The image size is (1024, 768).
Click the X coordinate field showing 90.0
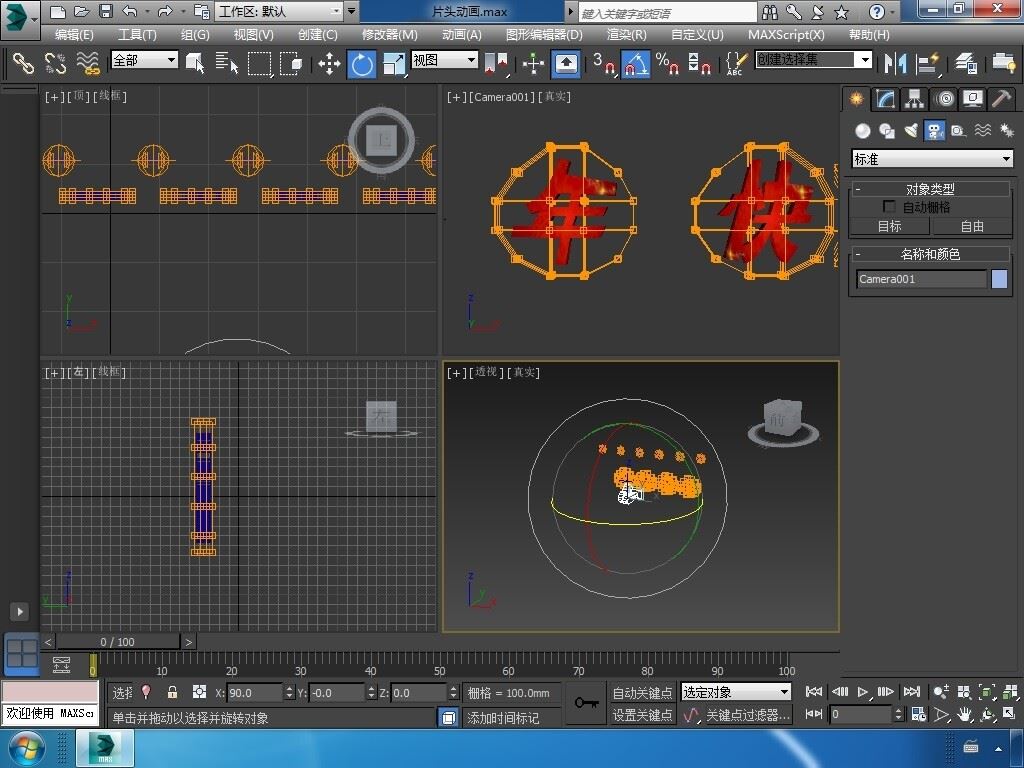point(255,692)
